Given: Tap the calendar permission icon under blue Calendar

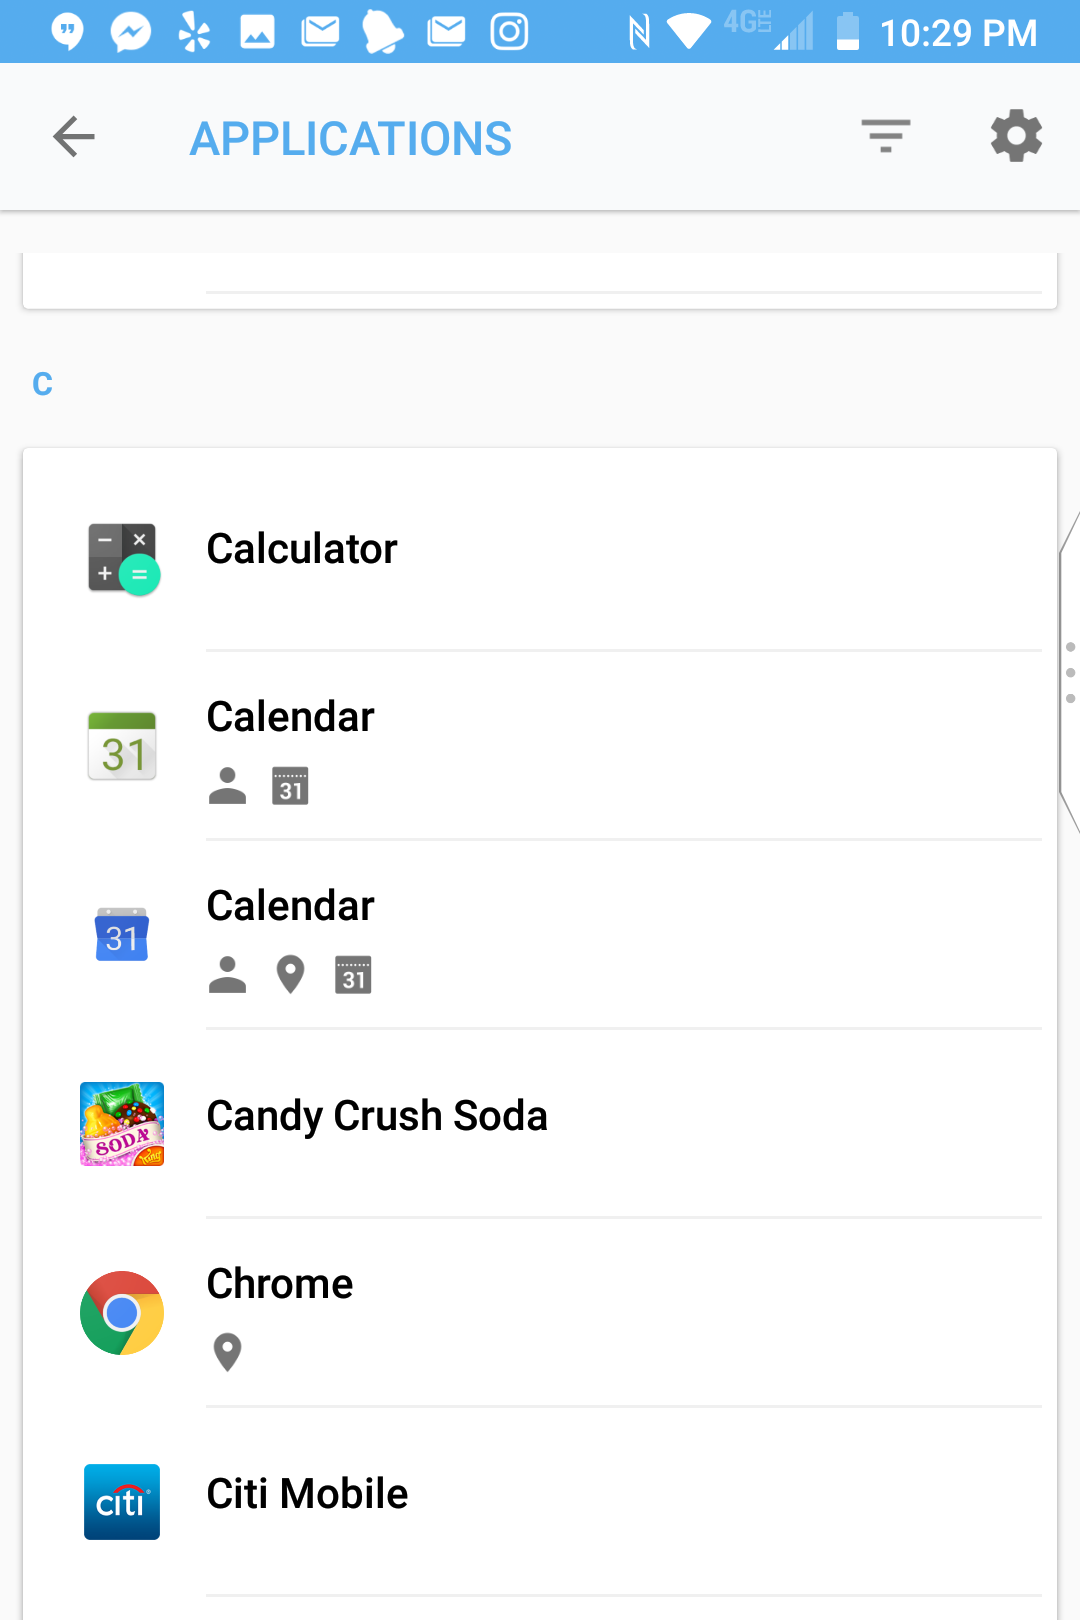Looking at the screenshot, I should 353,975.
